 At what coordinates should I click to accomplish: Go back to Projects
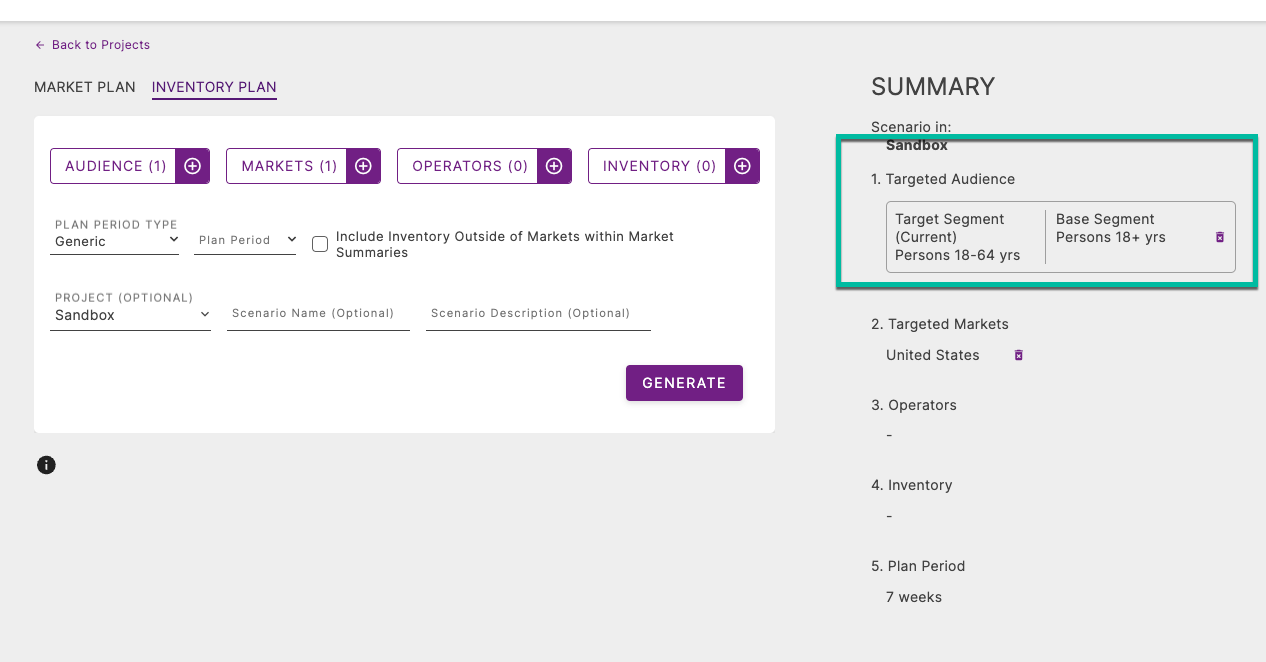[92, 45]
